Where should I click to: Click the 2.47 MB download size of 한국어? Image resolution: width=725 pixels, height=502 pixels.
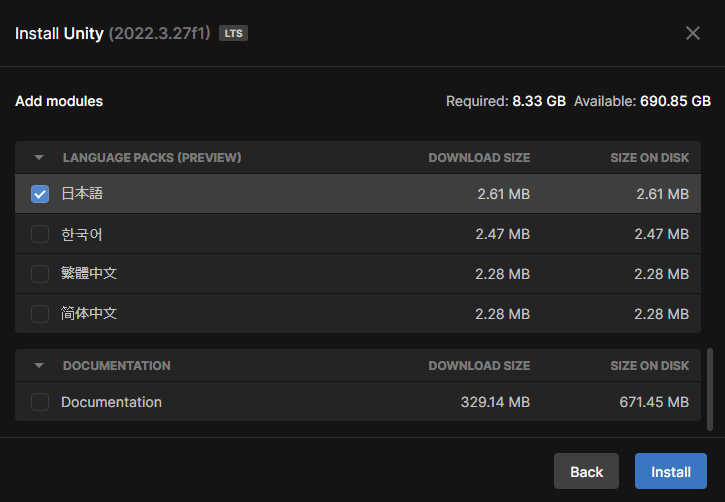point(503,234)
